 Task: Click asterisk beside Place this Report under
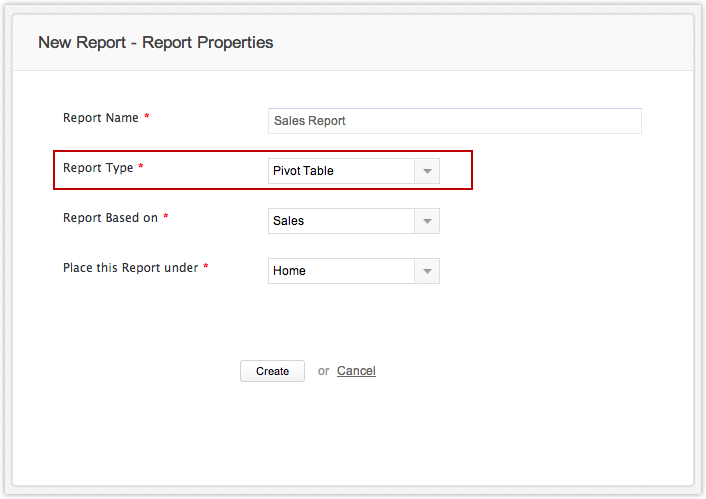[x=206, y=268]
